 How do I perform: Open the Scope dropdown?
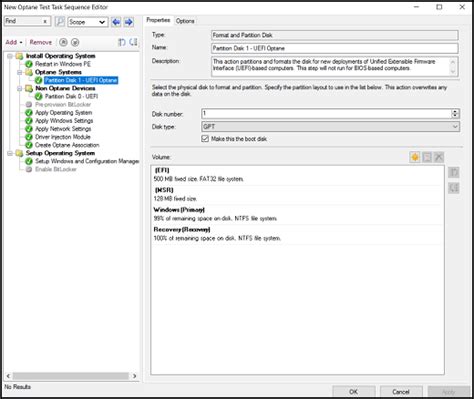[88, 22]
